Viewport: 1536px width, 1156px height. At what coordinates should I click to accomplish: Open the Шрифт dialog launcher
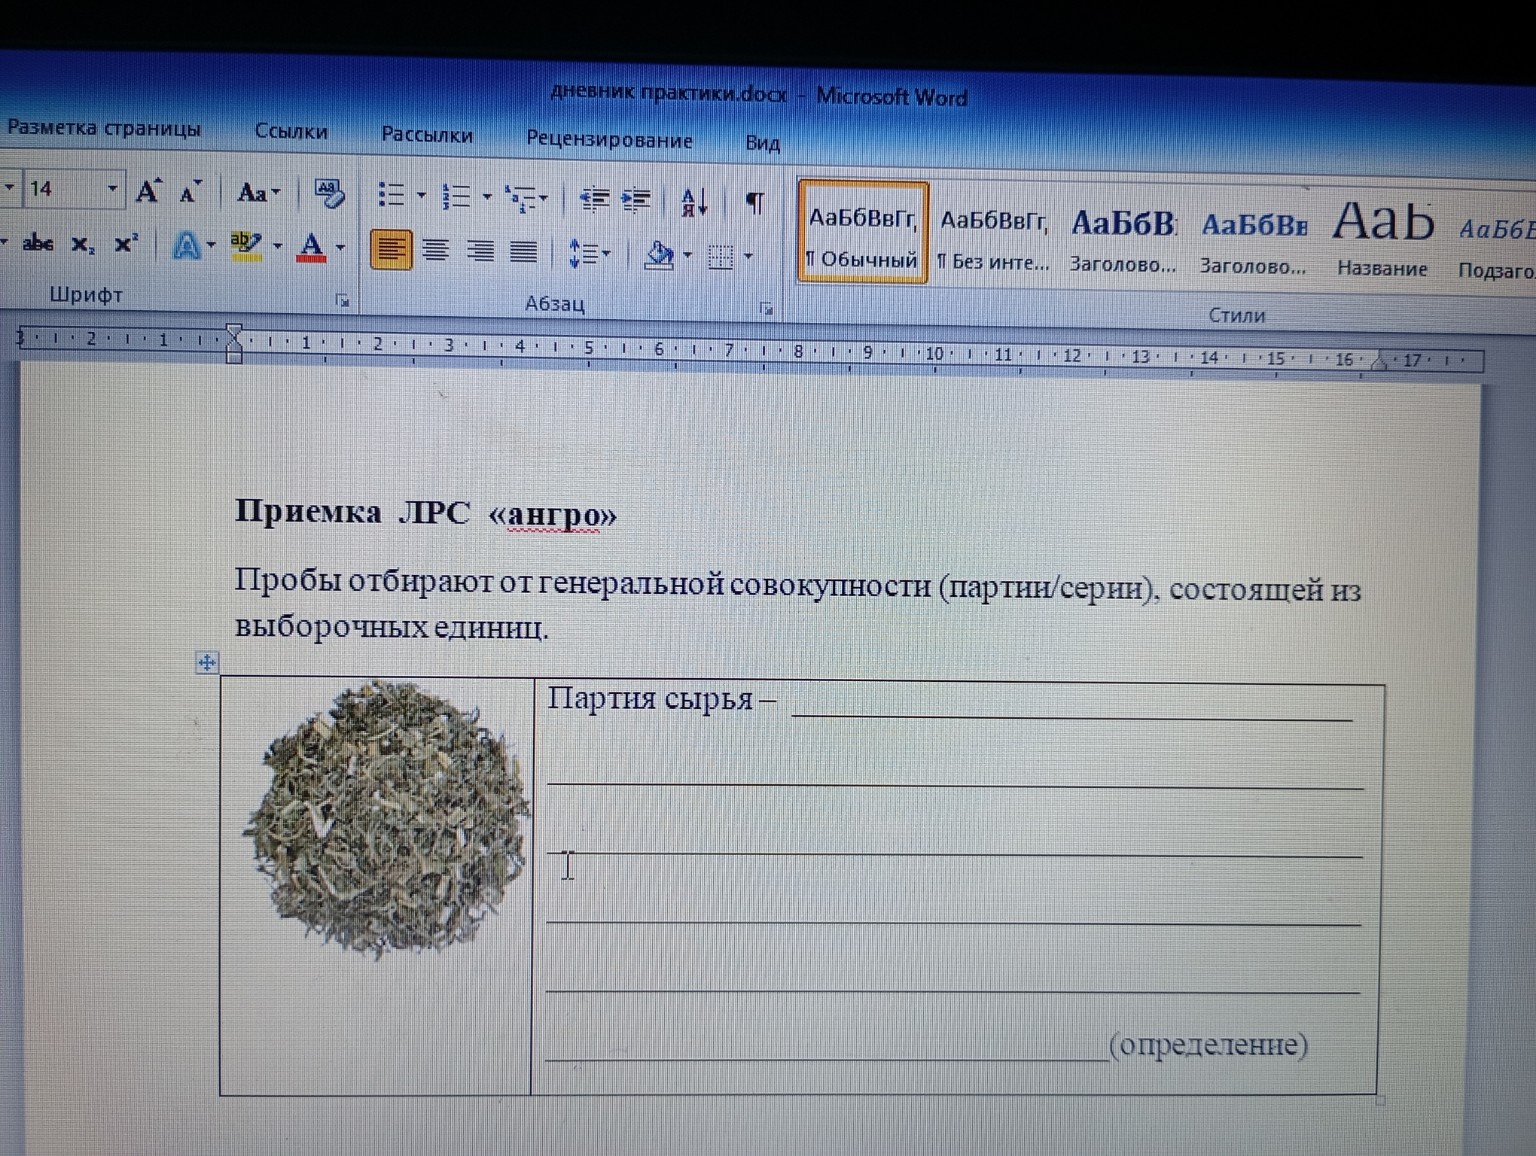click(344, 299)
